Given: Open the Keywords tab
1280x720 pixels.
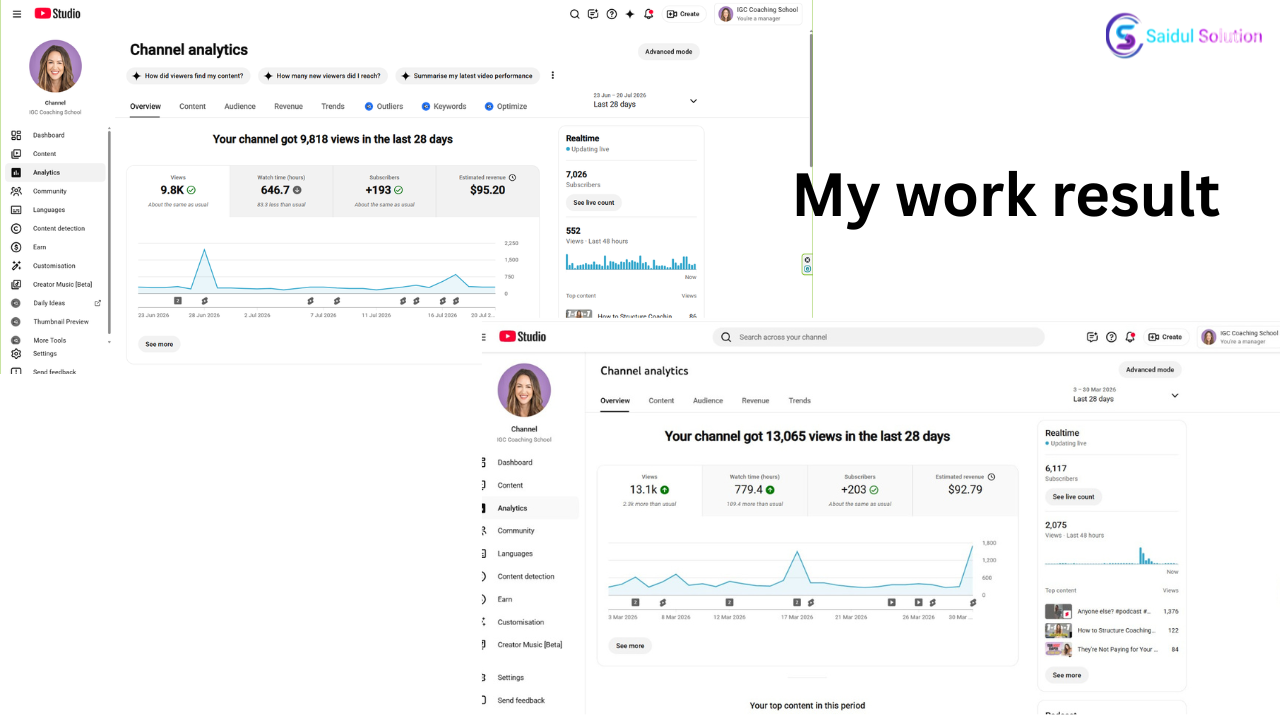Looking at the screenshot, I should click(x=444, y=106).
